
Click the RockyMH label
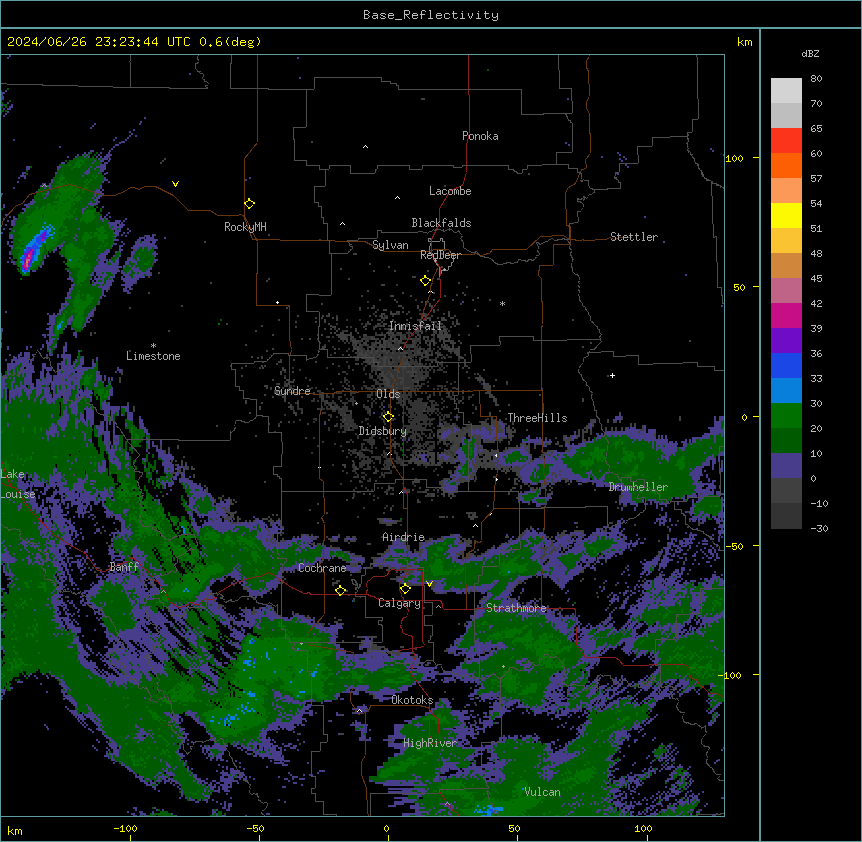coord(245,227)
